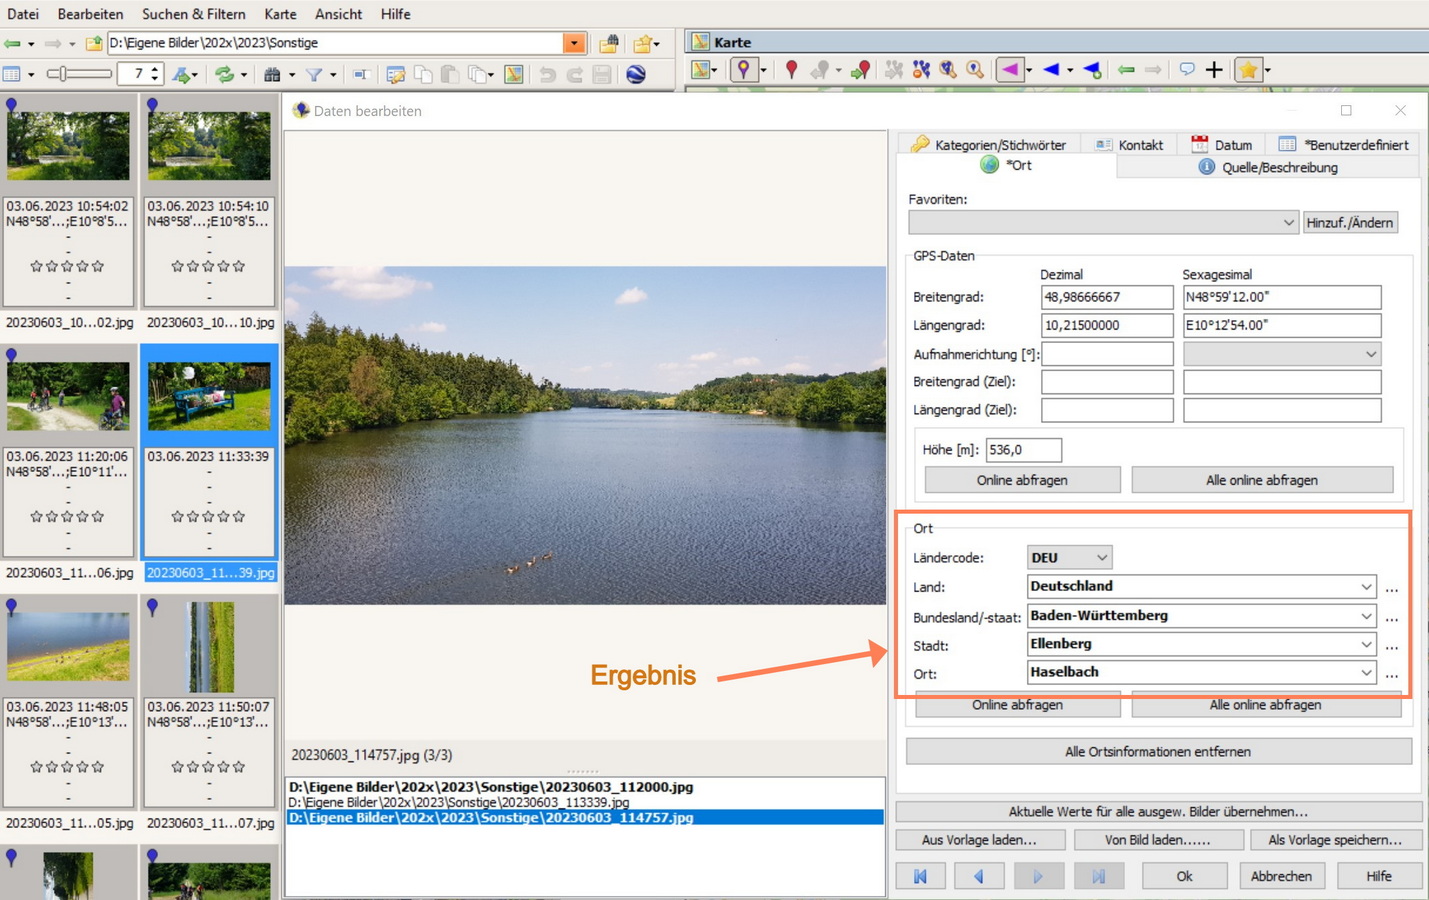Click Von Bild laden button
This screenshot has width=1429, height=900.
(1158, 840)
